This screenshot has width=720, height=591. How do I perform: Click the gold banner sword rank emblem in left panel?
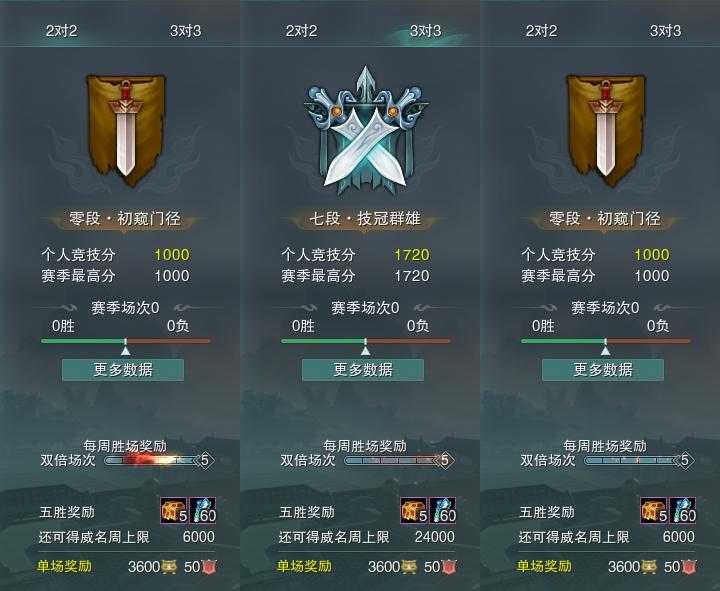(x=126, y=130)
